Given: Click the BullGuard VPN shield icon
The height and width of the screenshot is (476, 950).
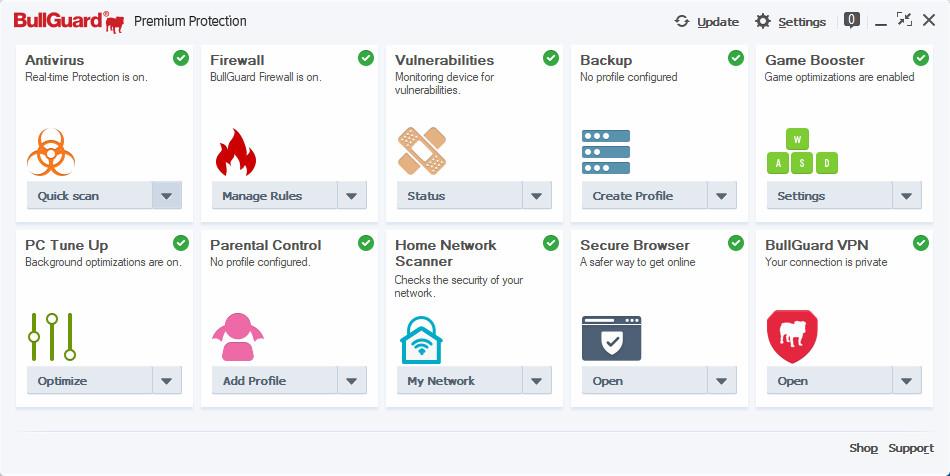Looking at the screenshot, I should click(x=792, y=336).
